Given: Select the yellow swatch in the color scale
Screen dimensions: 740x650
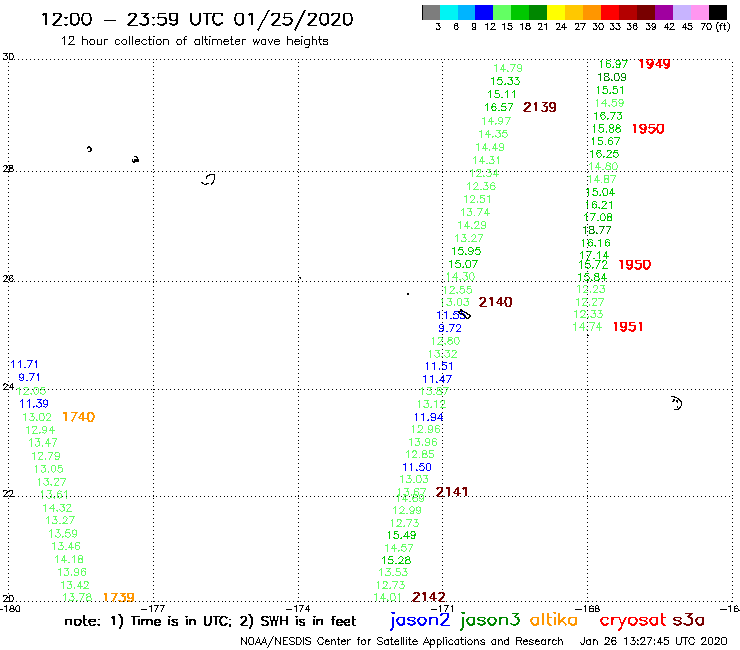Looking at the screenshot, I should pos(556,12).
